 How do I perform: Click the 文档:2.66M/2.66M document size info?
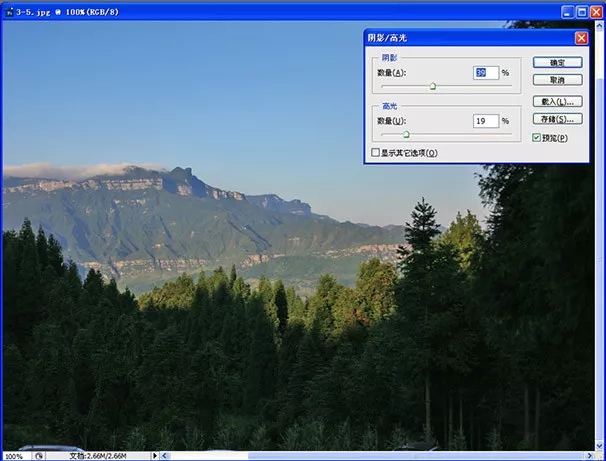[103, 455]
